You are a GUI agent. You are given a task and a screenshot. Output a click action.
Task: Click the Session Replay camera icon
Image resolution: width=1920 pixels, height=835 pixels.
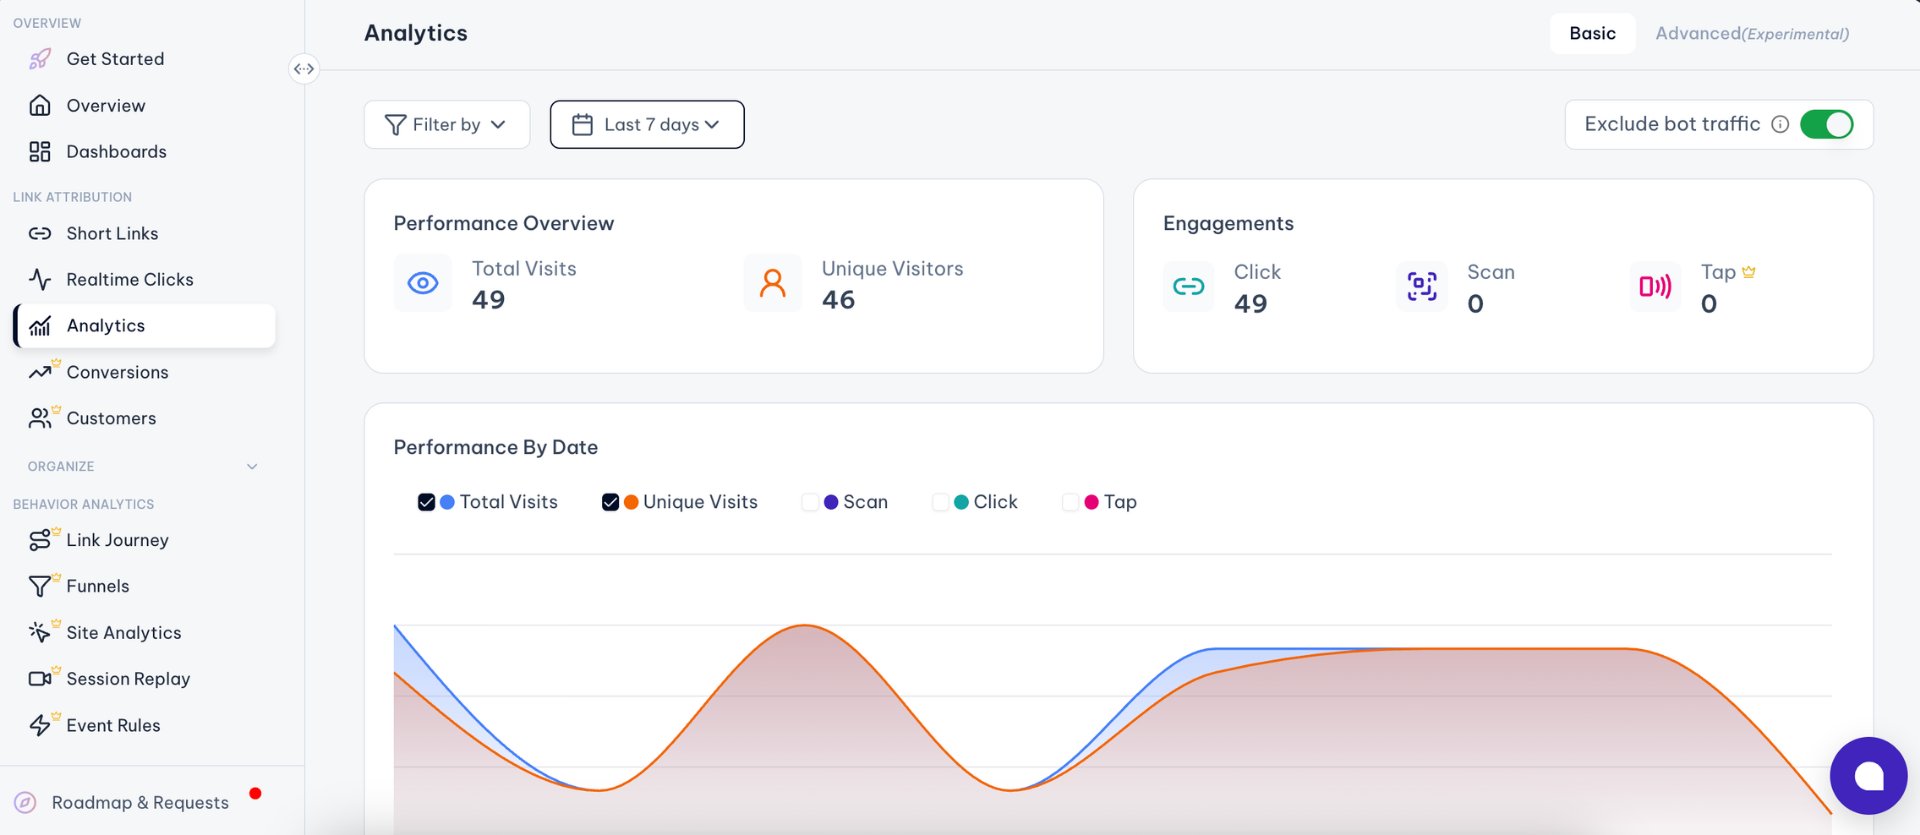pos(40,679)
